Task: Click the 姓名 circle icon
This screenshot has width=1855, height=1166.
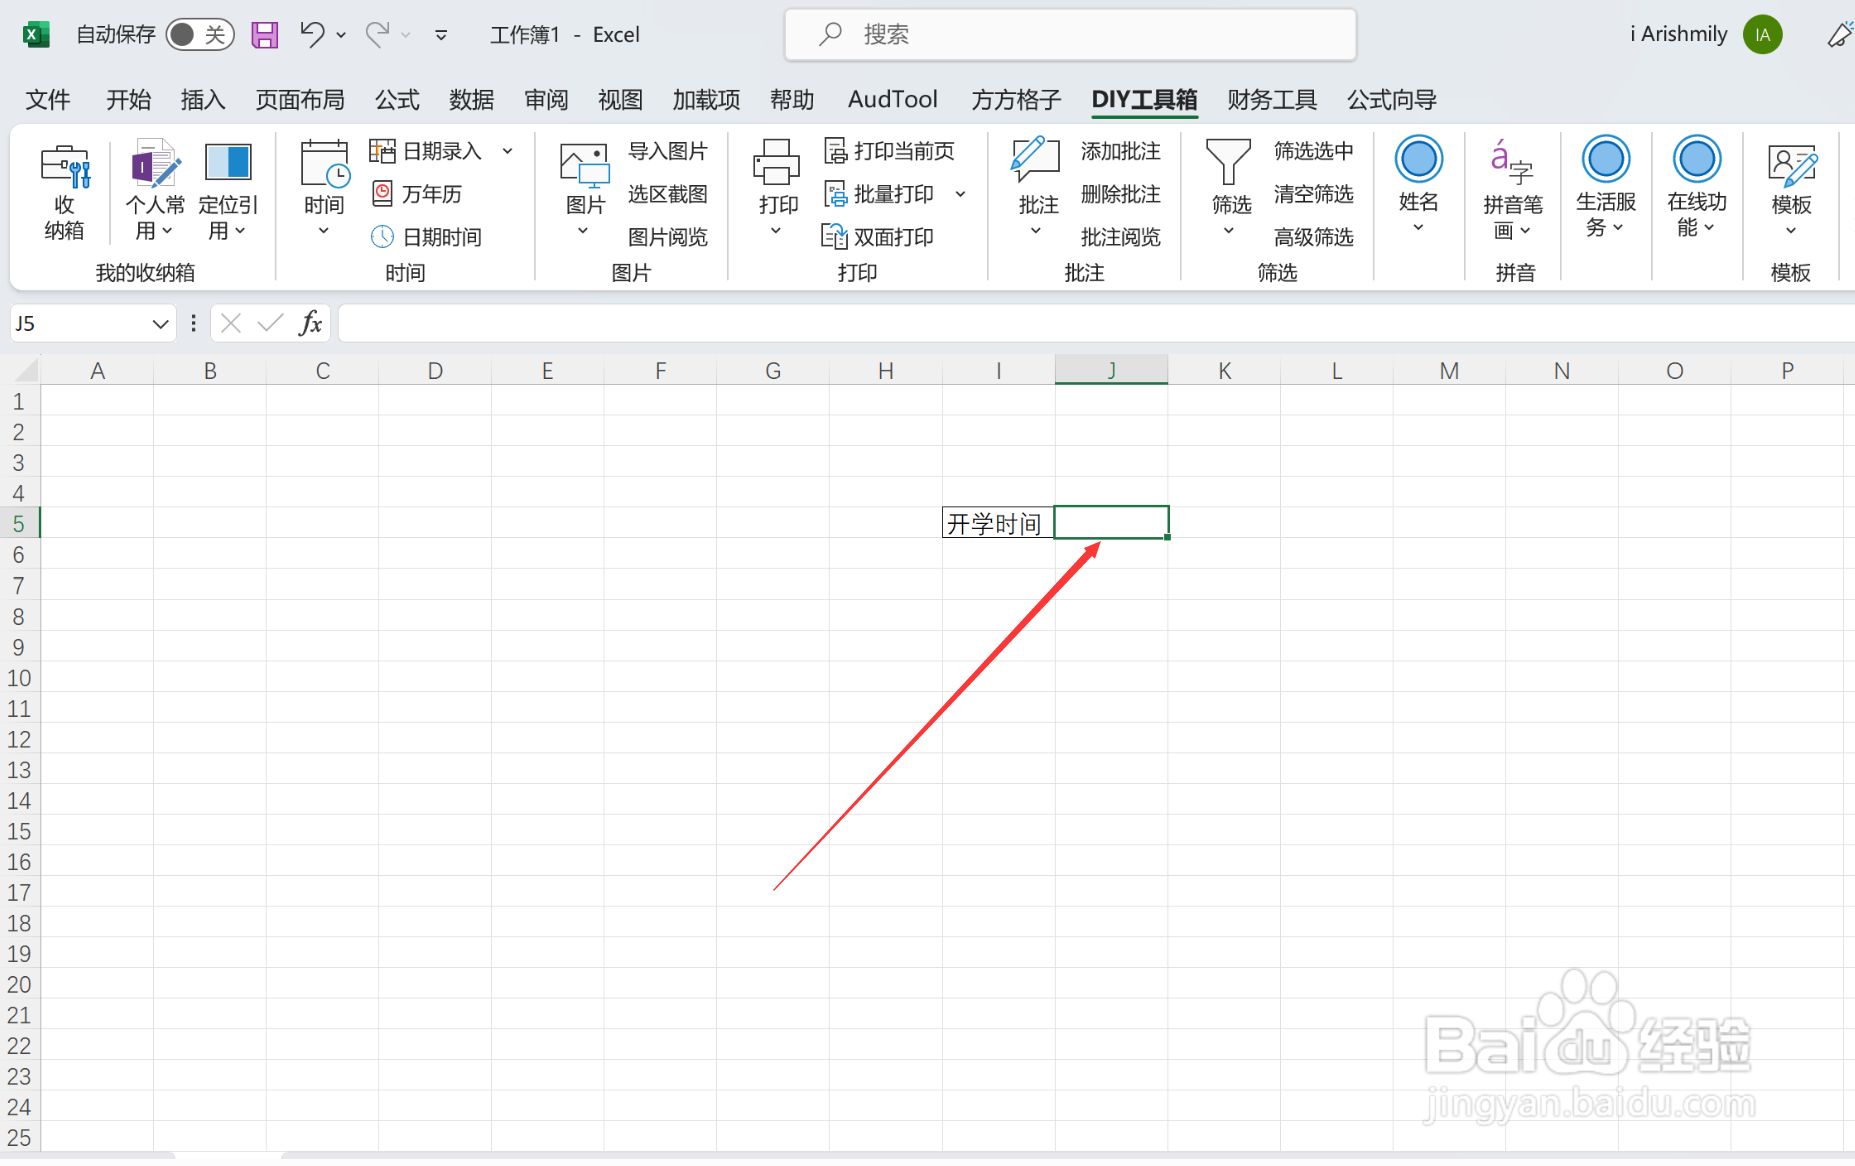Action: [1419, 159]
